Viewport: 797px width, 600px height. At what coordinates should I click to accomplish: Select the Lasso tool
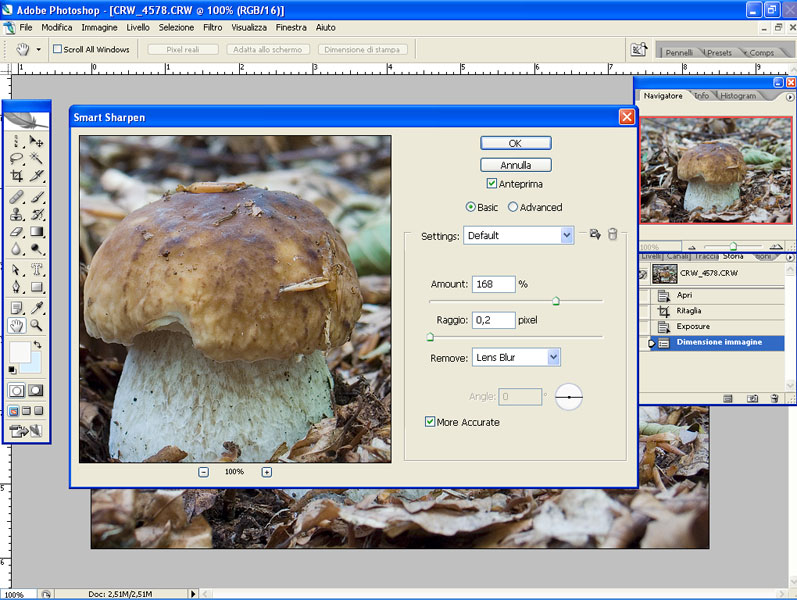[x=17, y=159]
